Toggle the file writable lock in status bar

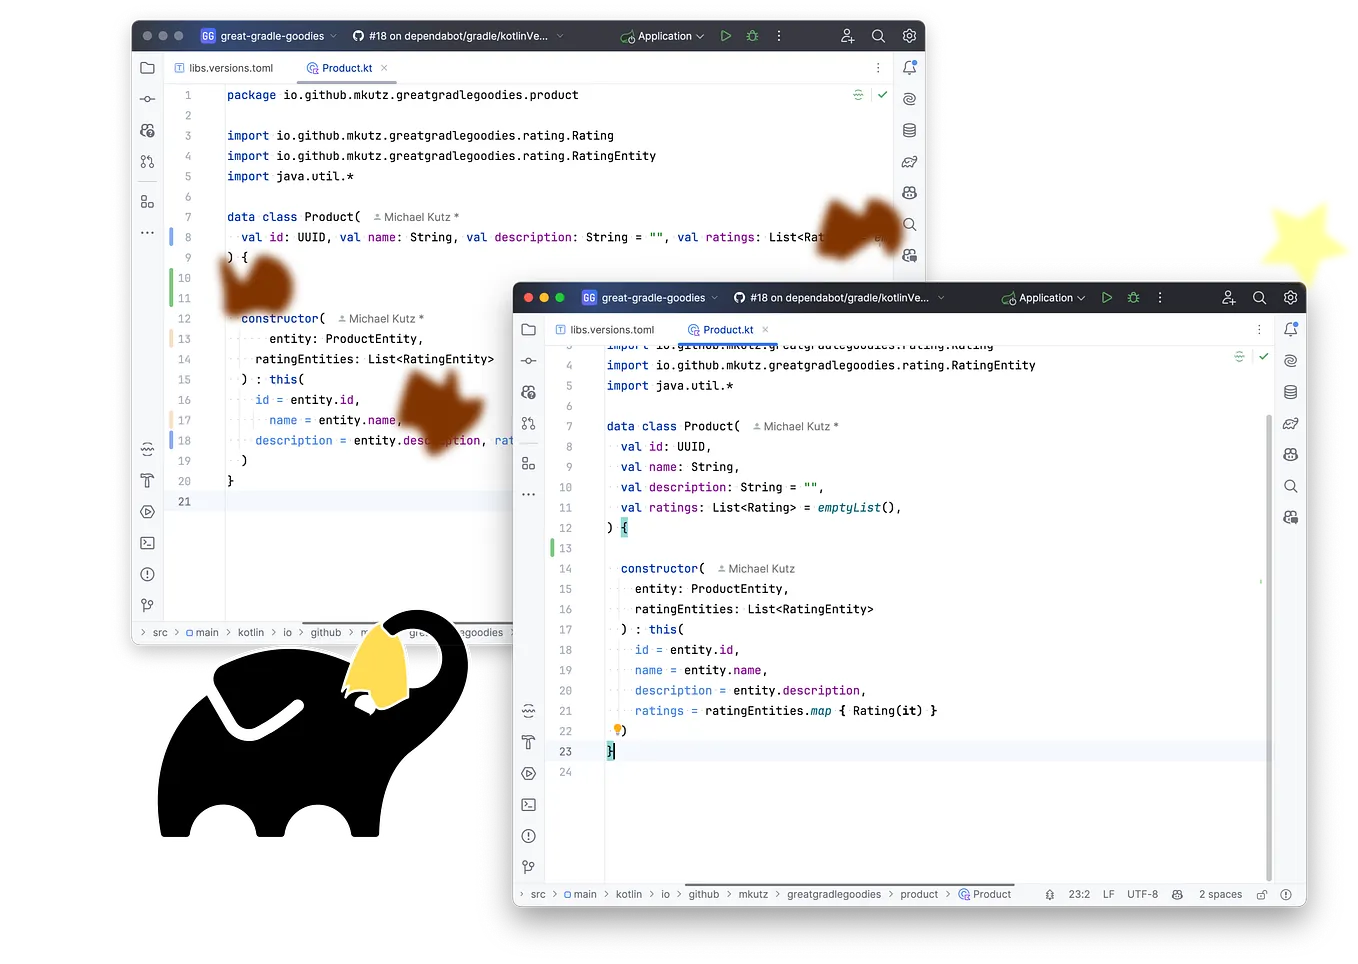[1262, 894]
